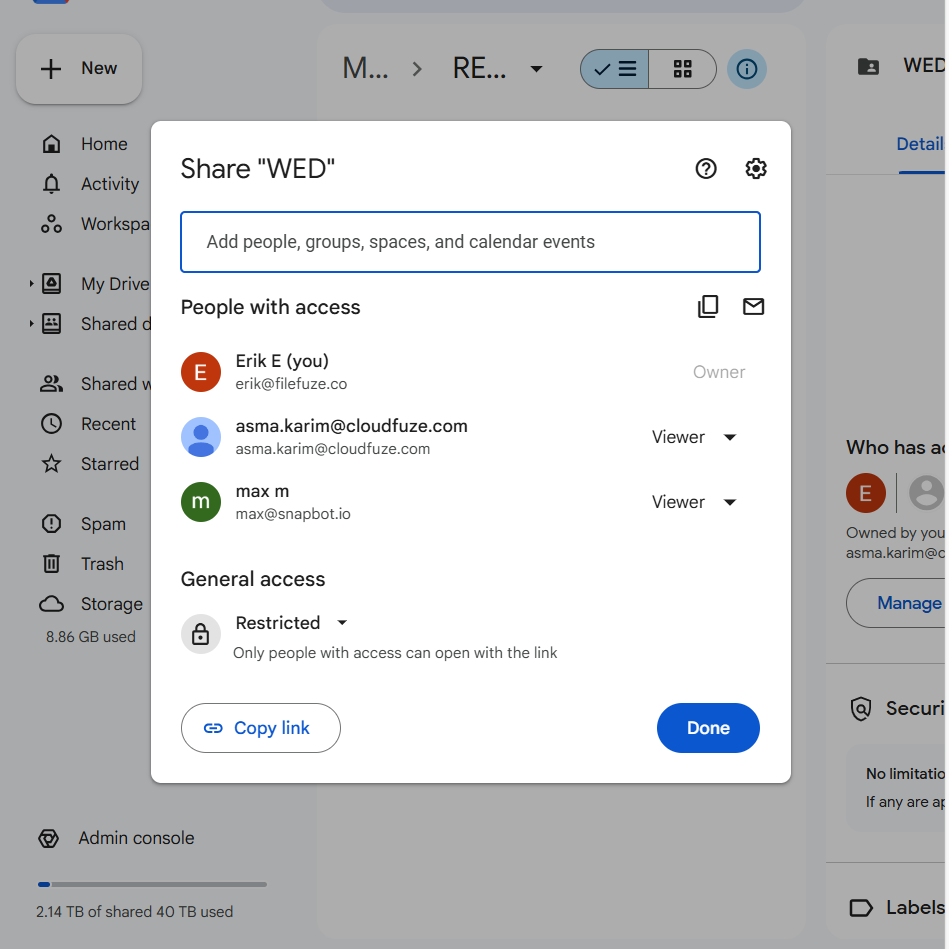Click the Copy link icon
The height and width of the screenshot is (949, 949).
260,728
